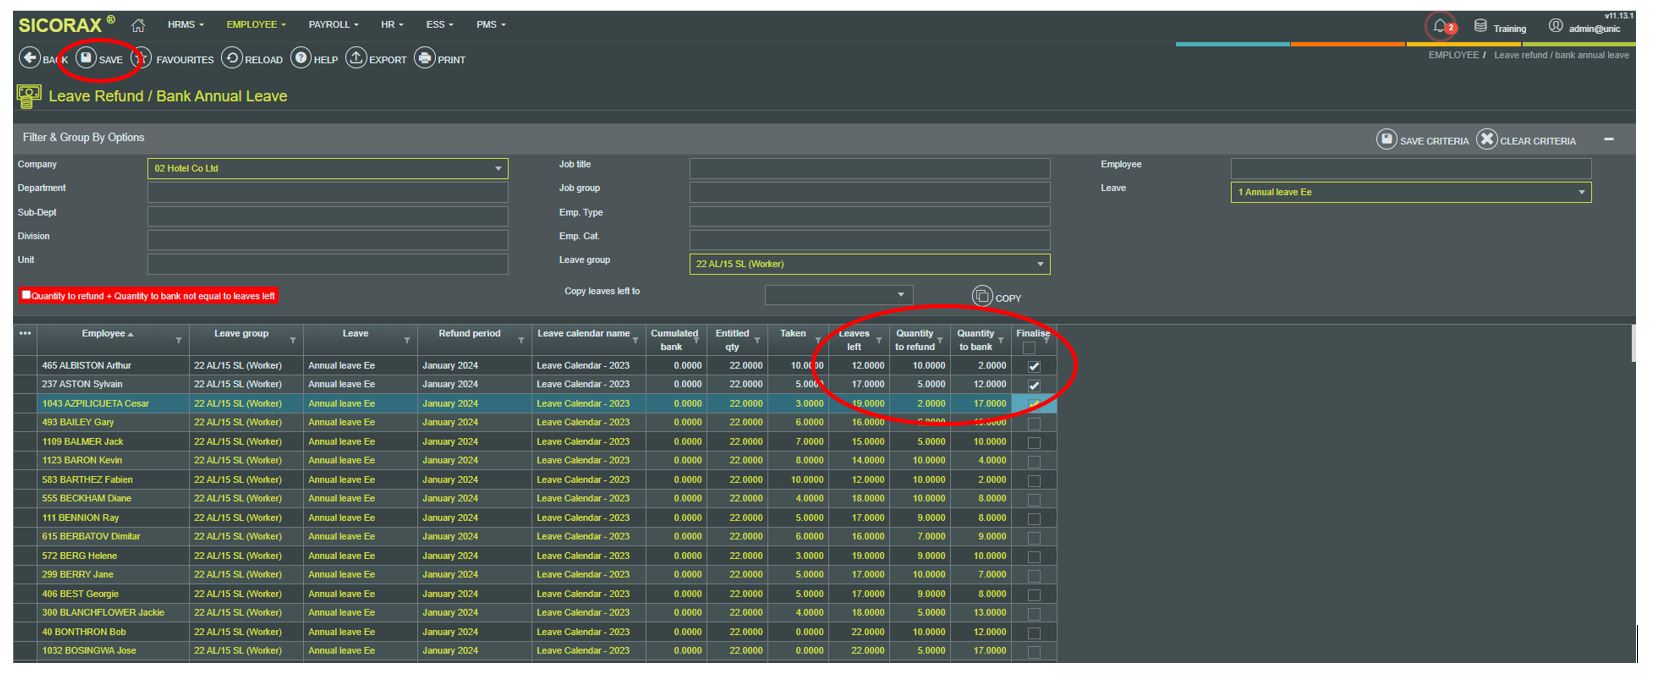Click the Print icon
The width and height of the screenshot is (1659, 687).
425,59
